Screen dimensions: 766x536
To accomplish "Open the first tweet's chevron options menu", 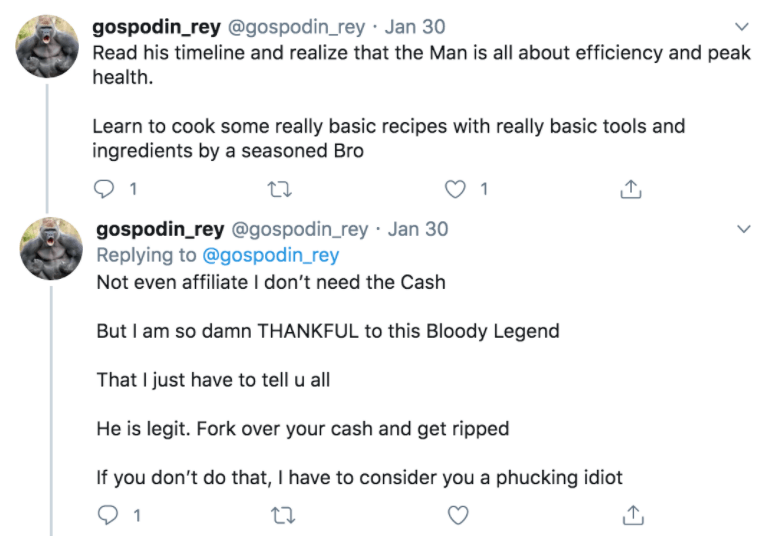I will [x=742, y=26].
